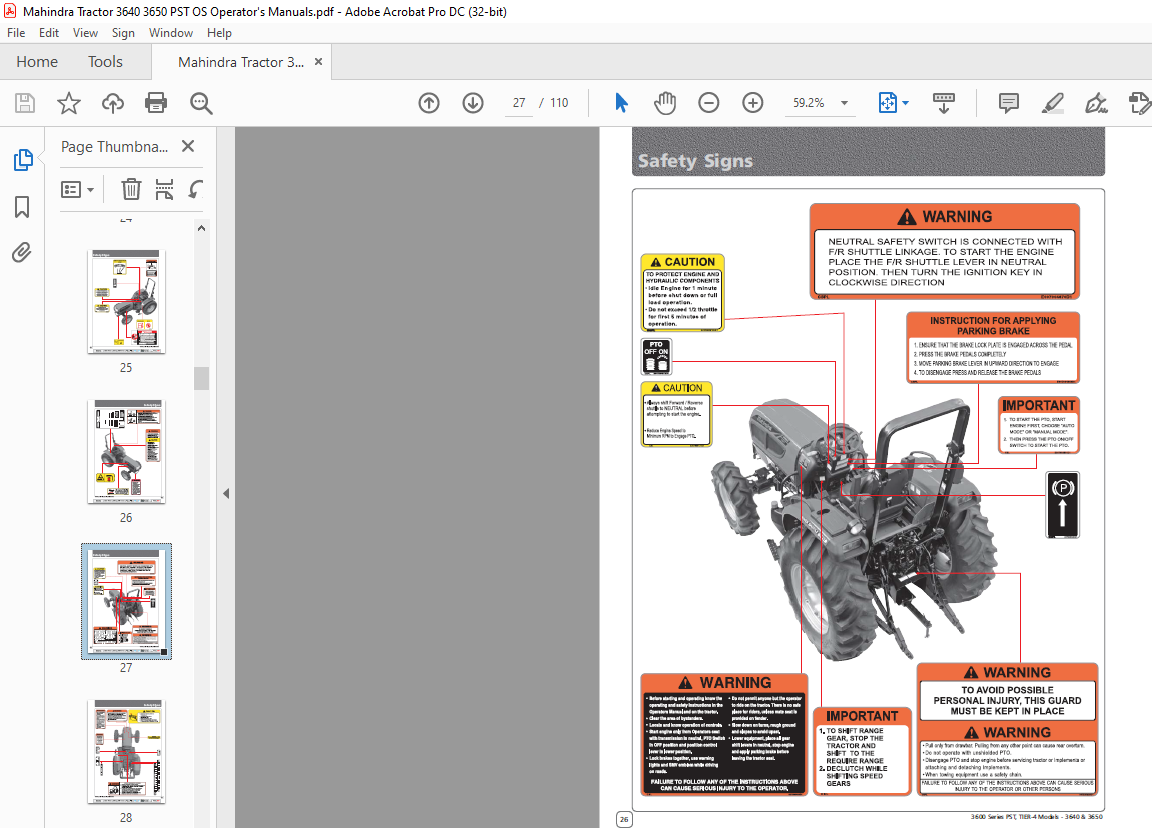Screen dimensions: 1152x828
Task: Print the document with printer icon
Action: (x=156, y=103)
